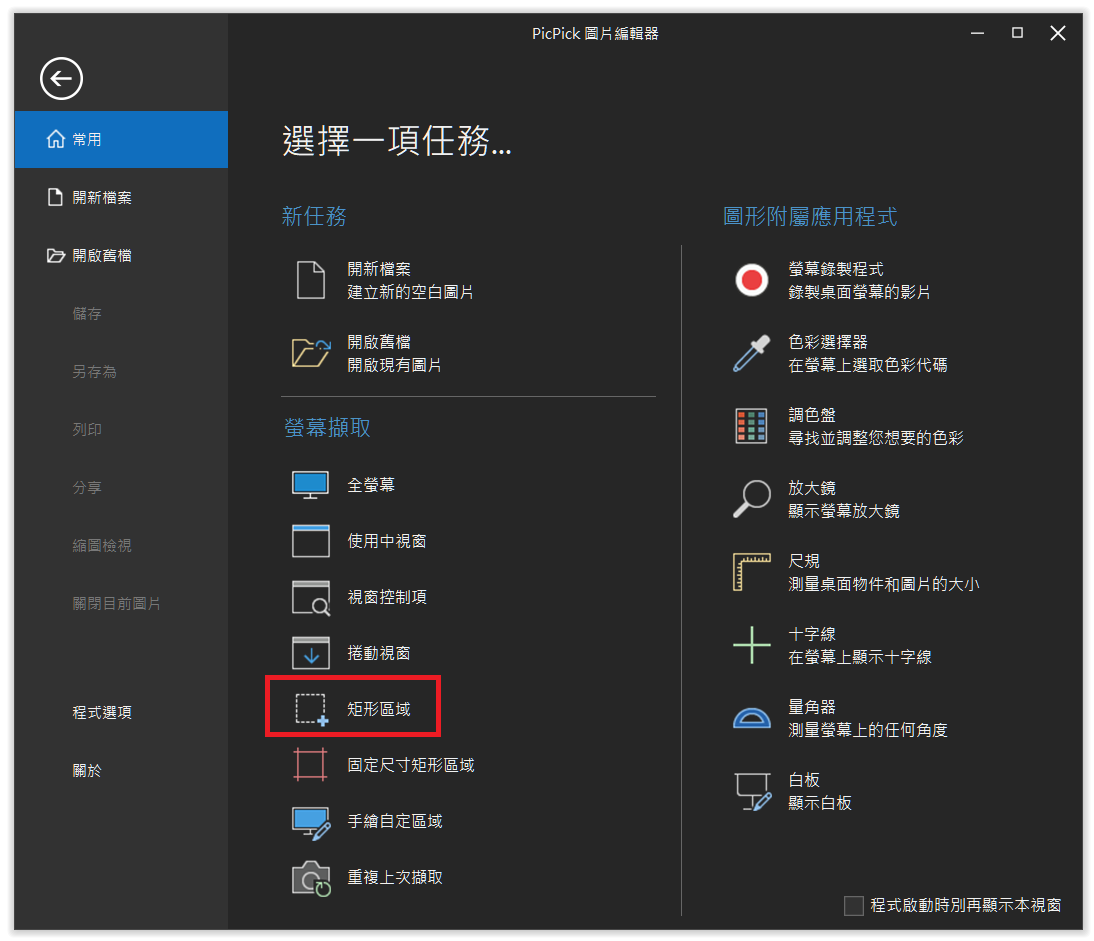The image size is (1094, 941).
Task: Click the blue 量角器 protractor icon
Action: coord(751,718)
